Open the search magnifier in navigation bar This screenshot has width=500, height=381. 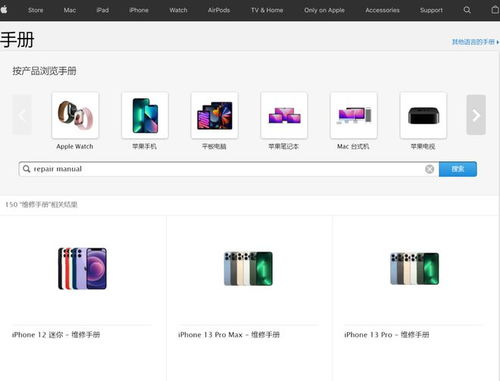(x=467, y=10)
